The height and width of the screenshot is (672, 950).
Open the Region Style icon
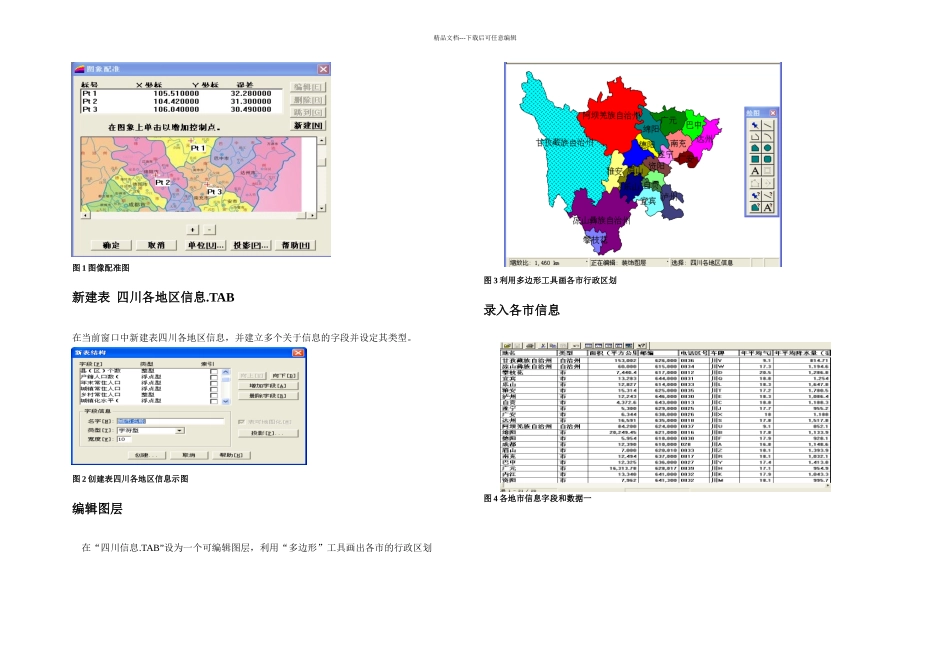755,207
